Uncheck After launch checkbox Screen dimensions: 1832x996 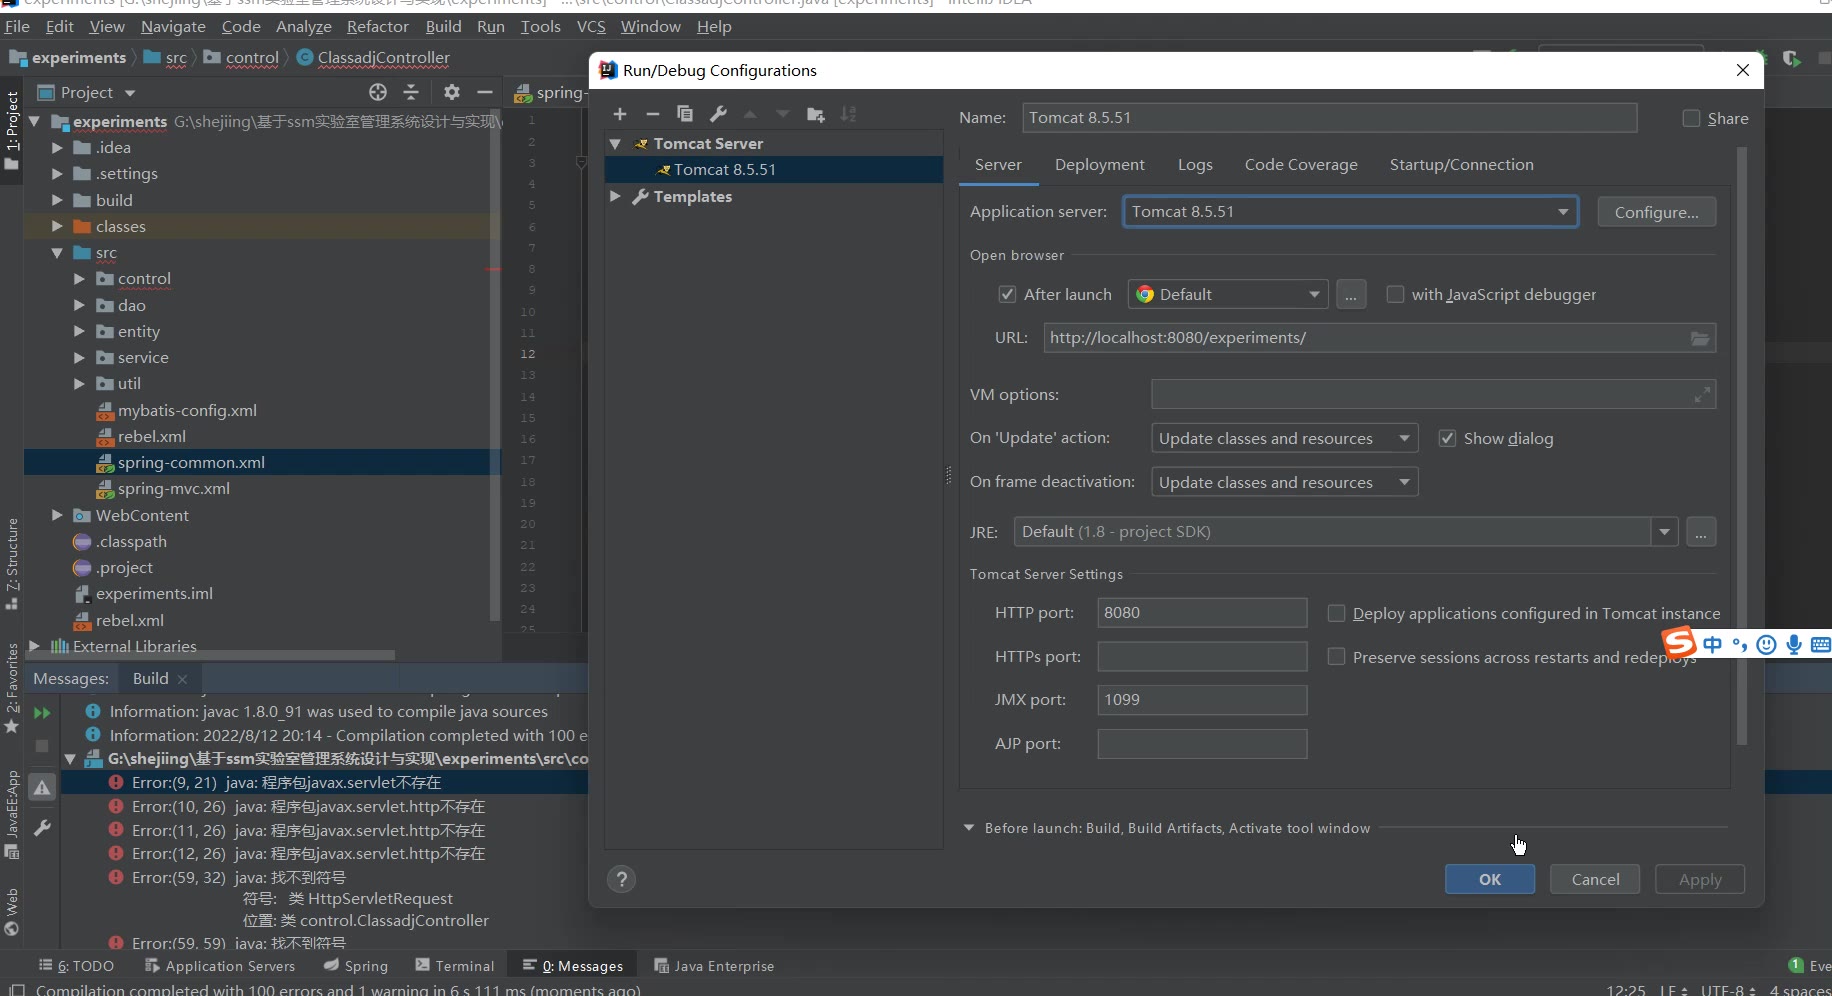1007,294
